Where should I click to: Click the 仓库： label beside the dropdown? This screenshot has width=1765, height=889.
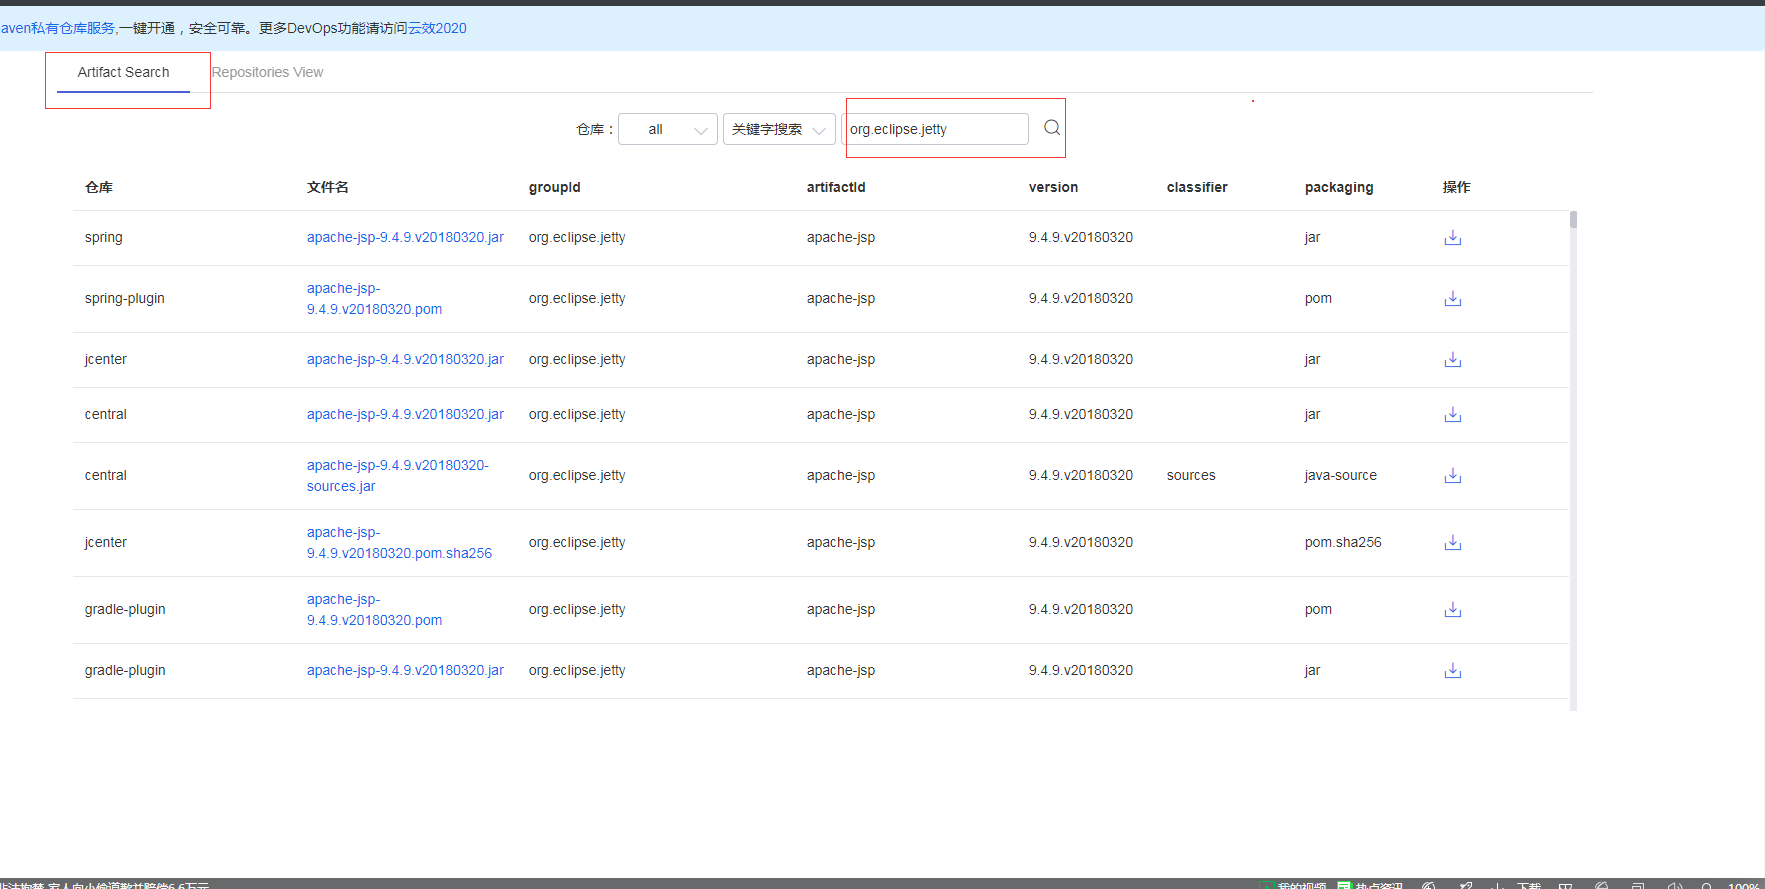[595, 129]
